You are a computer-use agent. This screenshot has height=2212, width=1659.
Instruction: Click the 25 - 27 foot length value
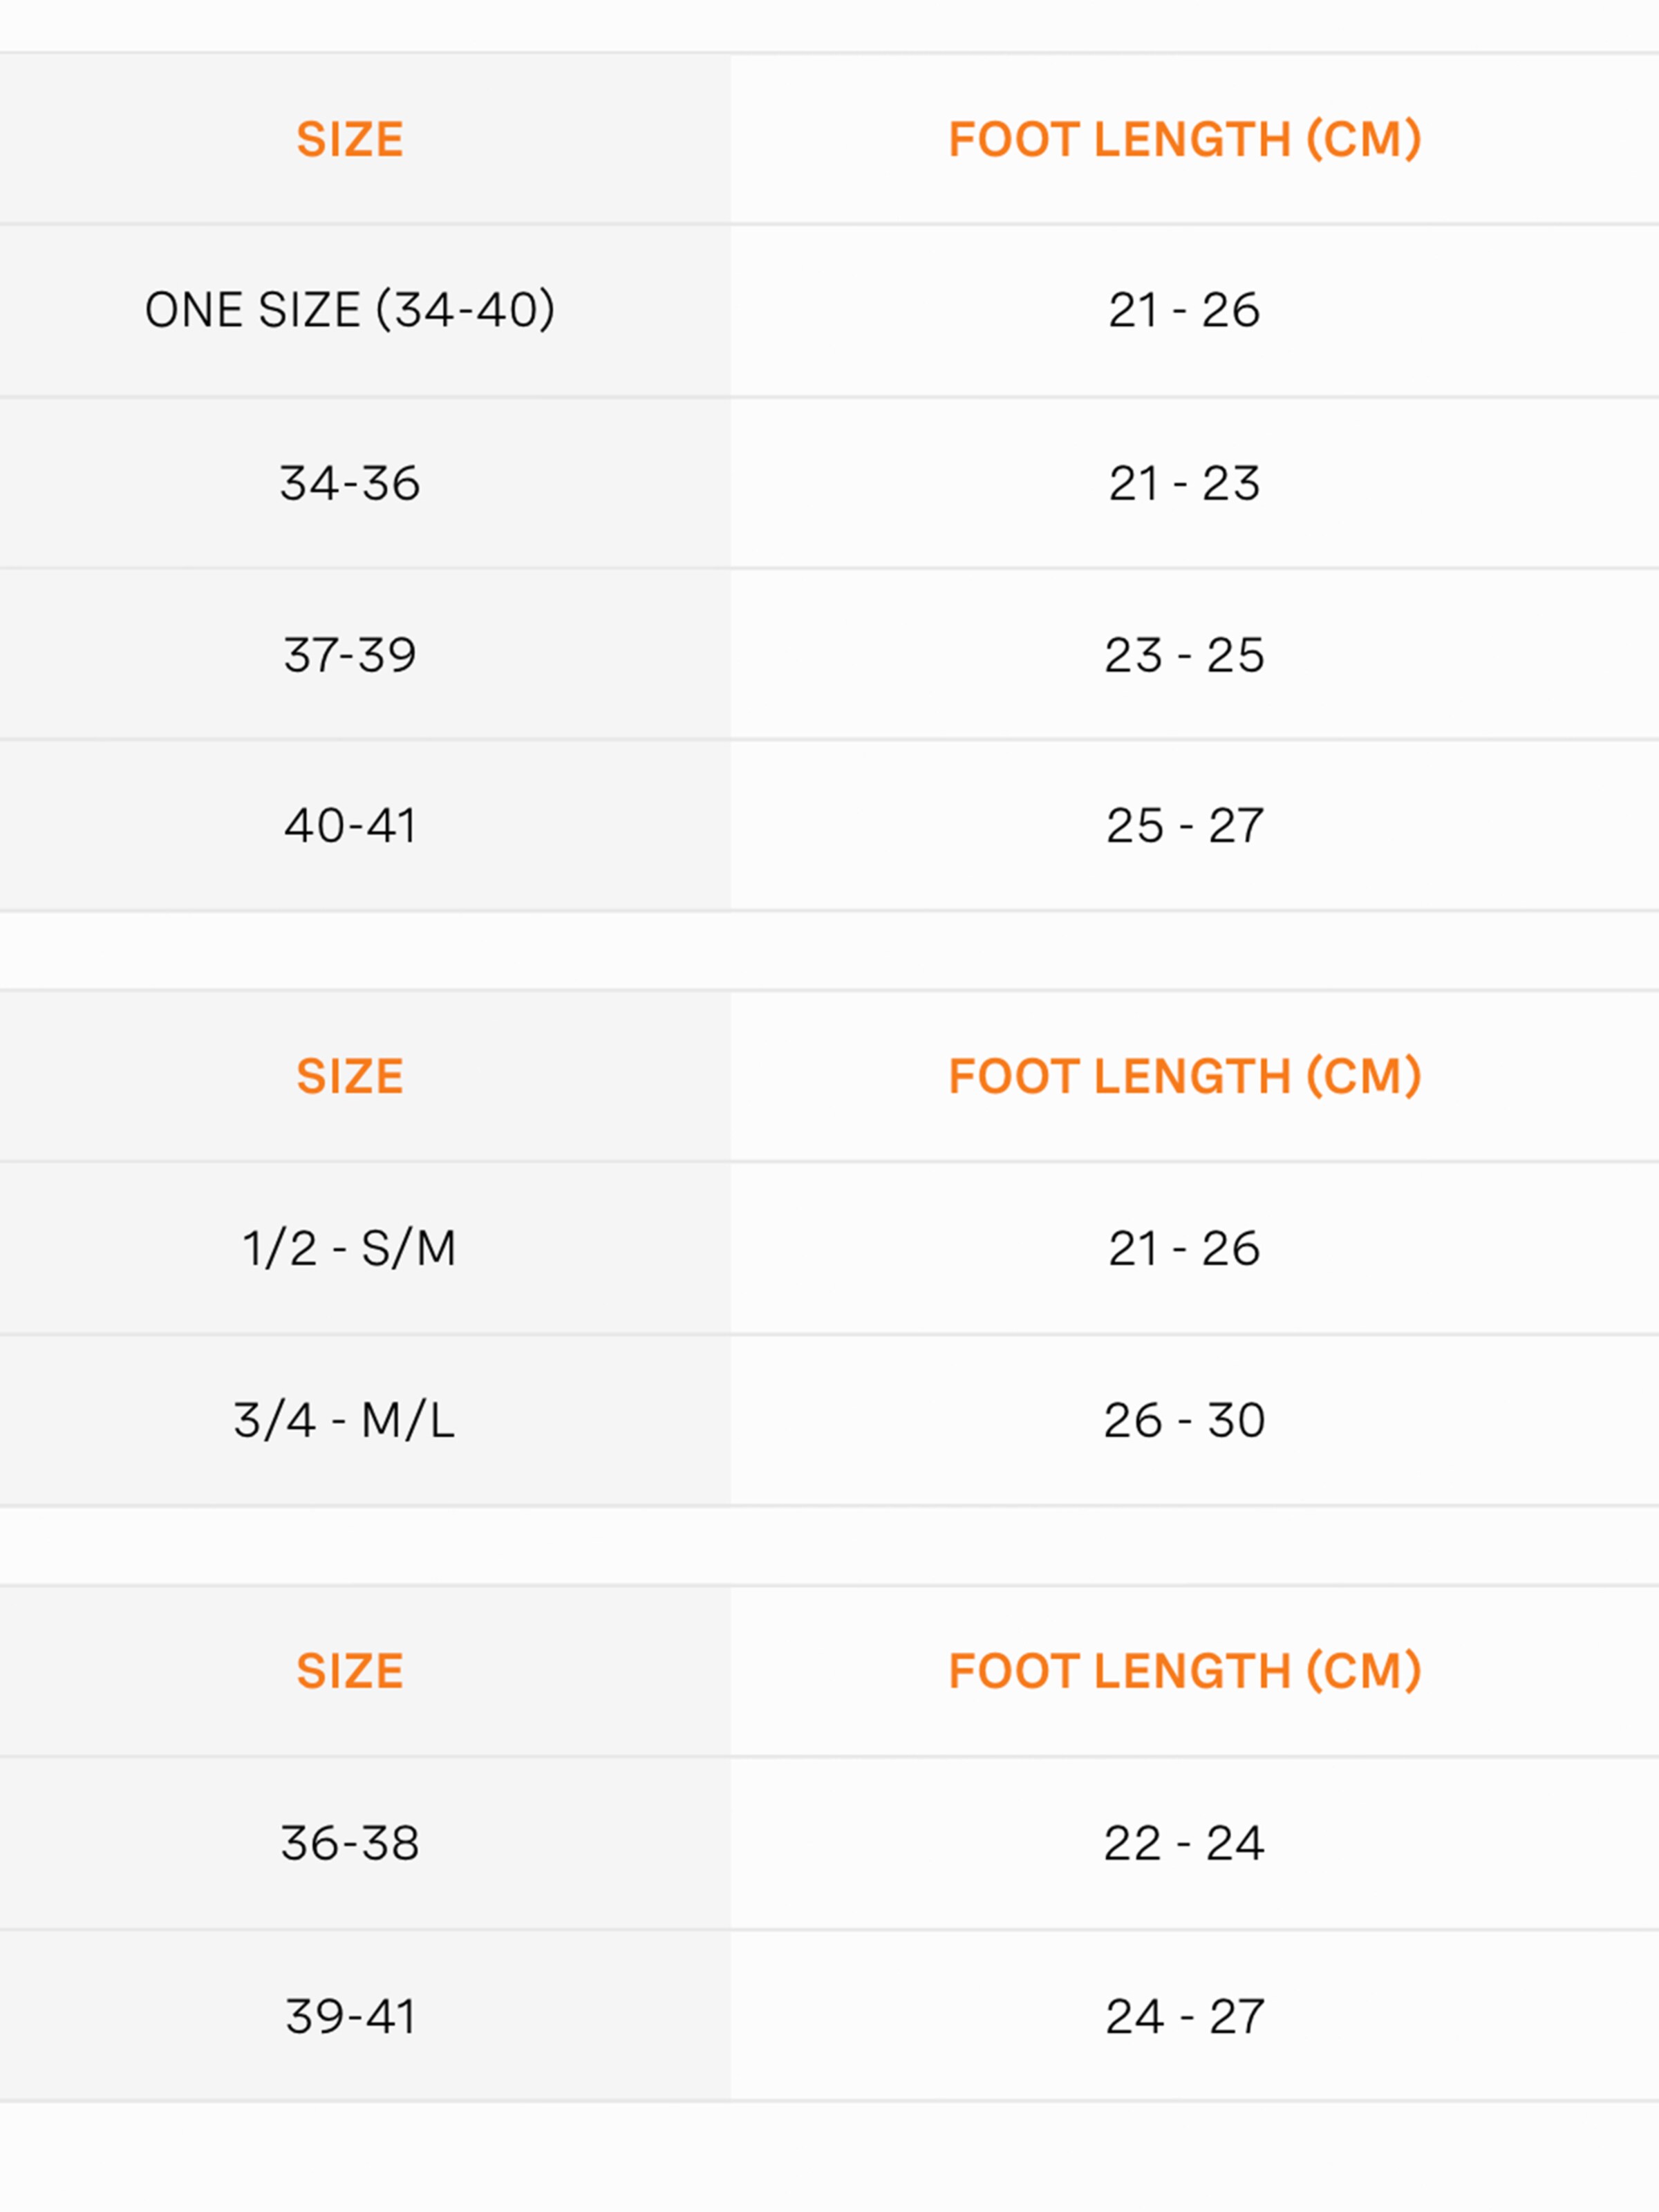(x=1184, y=826)
